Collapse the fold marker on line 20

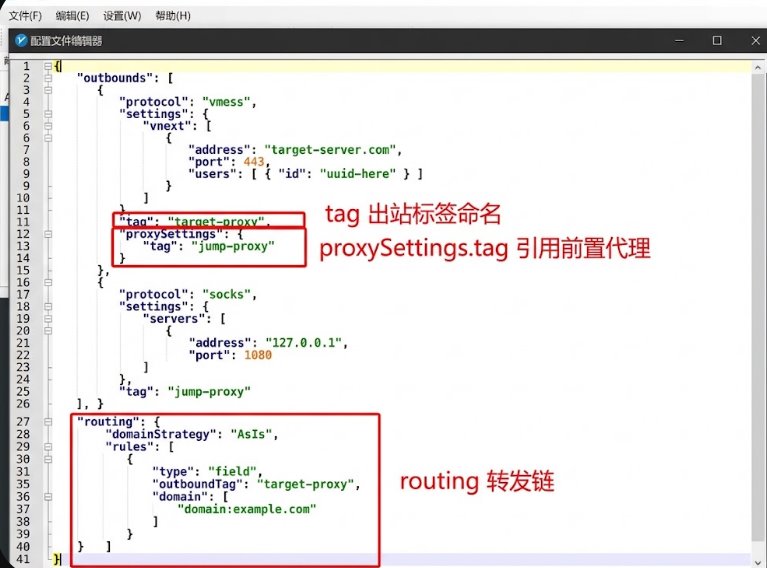pos(48,331)
